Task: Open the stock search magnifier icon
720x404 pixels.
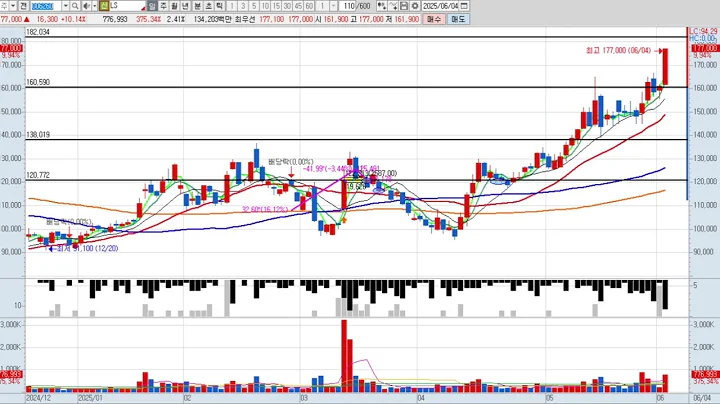Action: [x=75, y=6]
